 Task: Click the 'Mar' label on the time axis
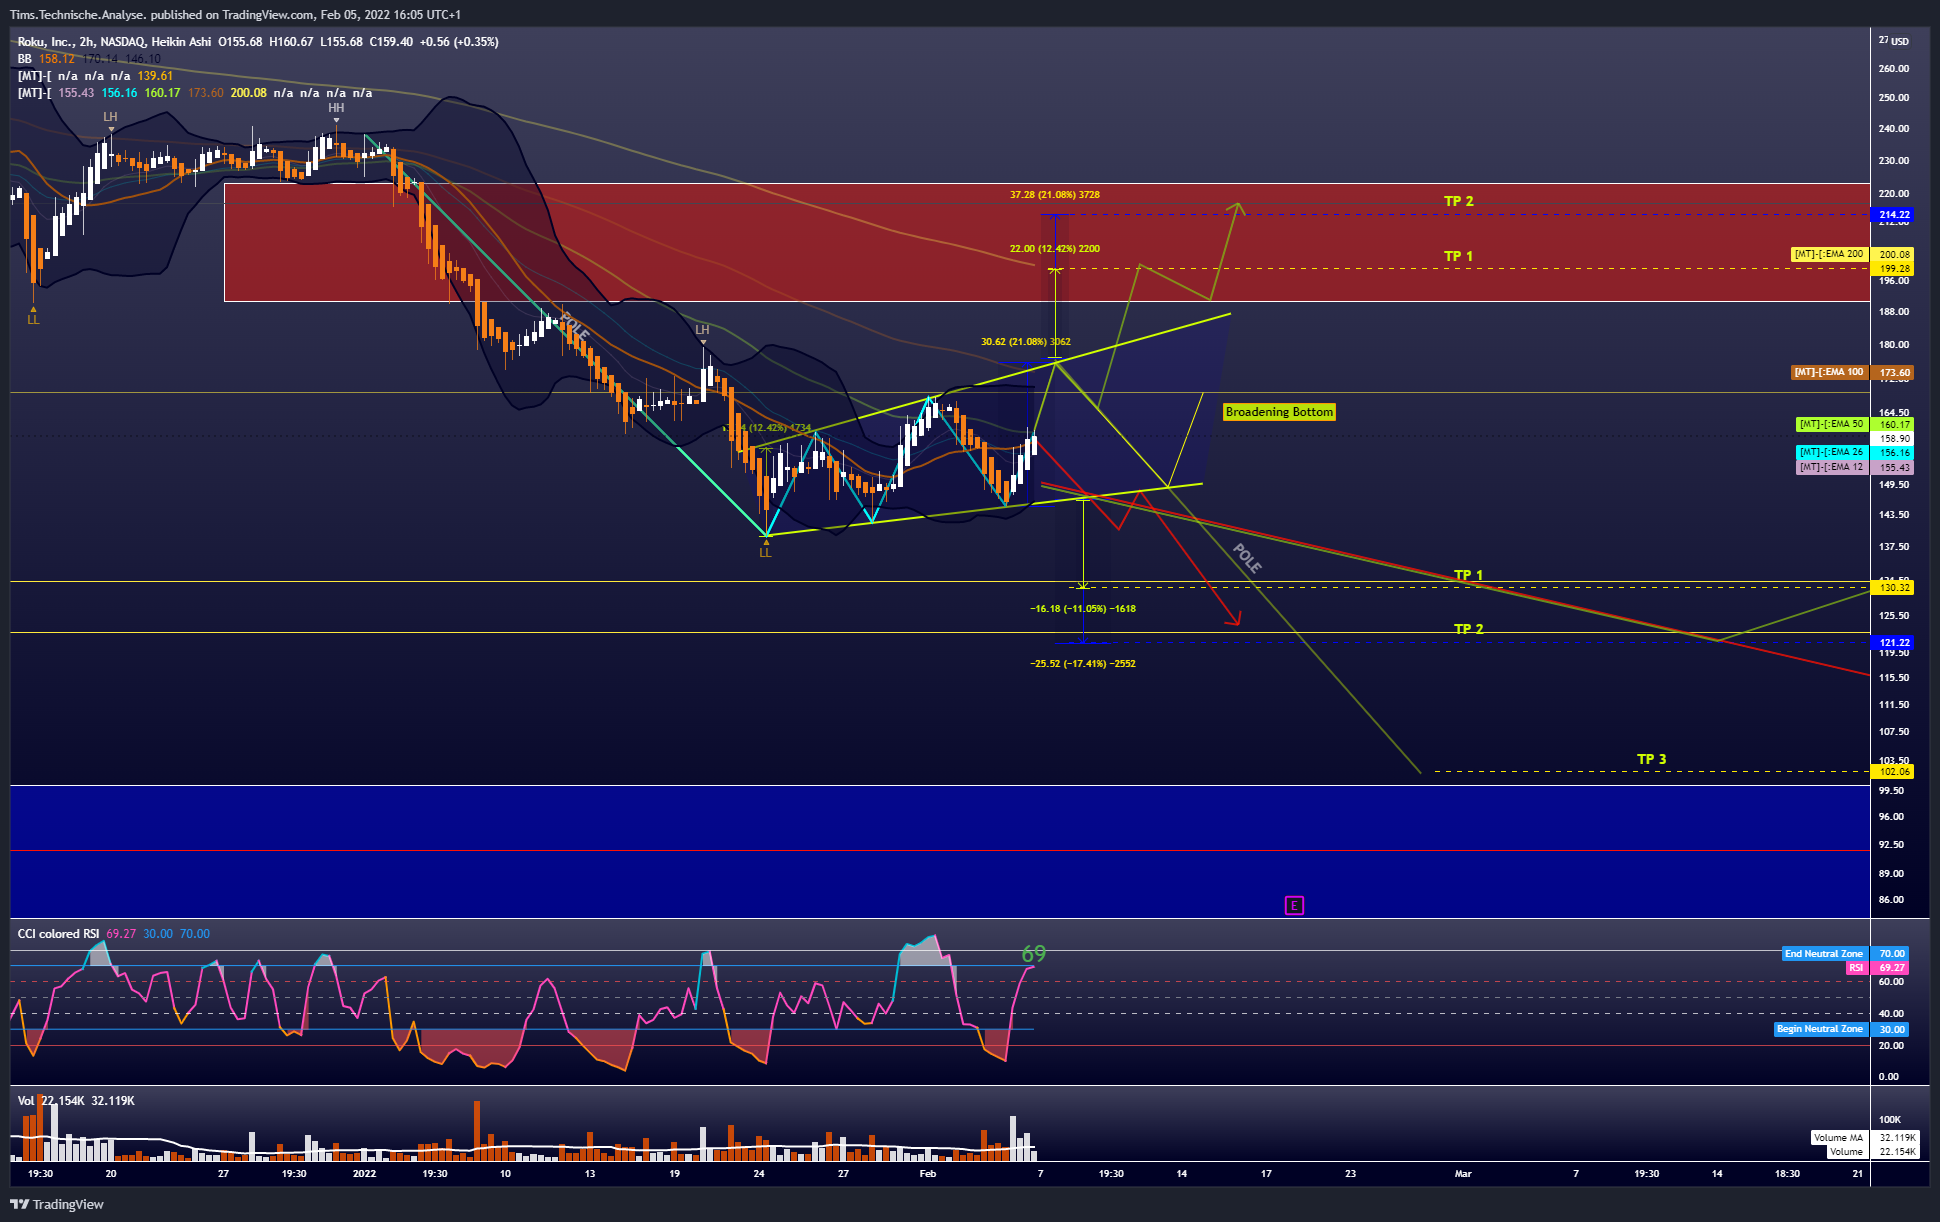click(1463, 1174)
